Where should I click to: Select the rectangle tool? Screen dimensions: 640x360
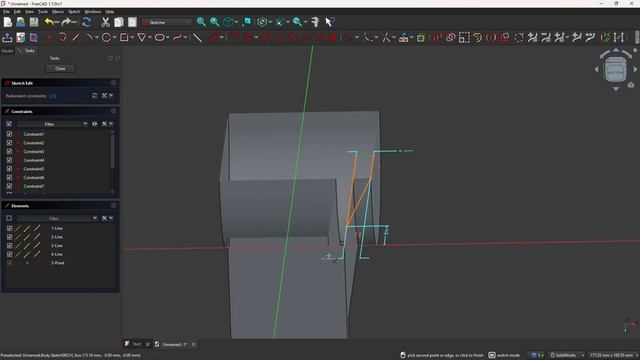click(124, 38)
